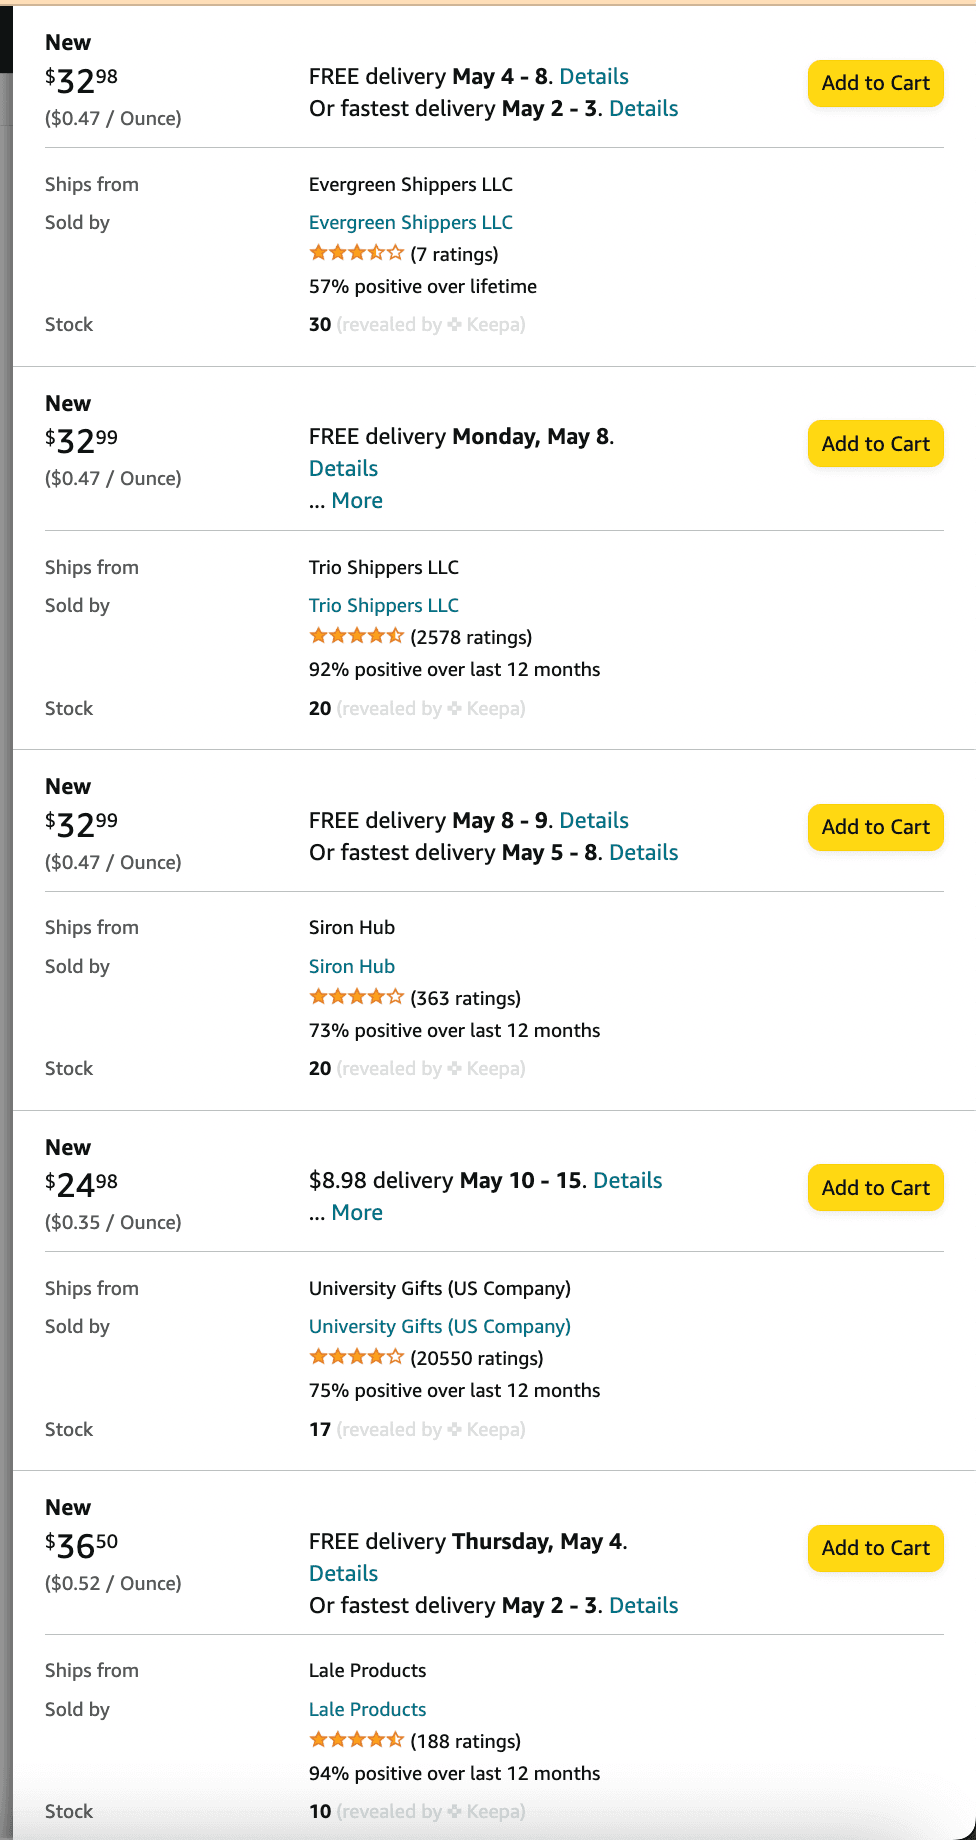The width and height of the screenshot is (976, 1840).
Task: Click the Keepa icon next to stock 30
Action: pos(455,325)
